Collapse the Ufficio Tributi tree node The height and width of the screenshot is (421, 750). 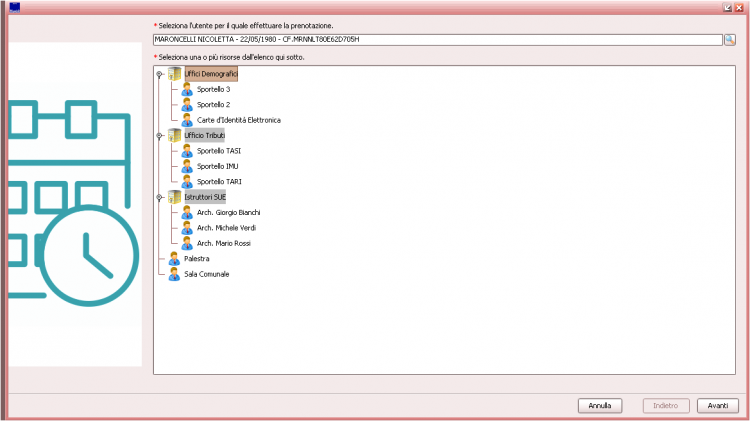tap(159, 136)
